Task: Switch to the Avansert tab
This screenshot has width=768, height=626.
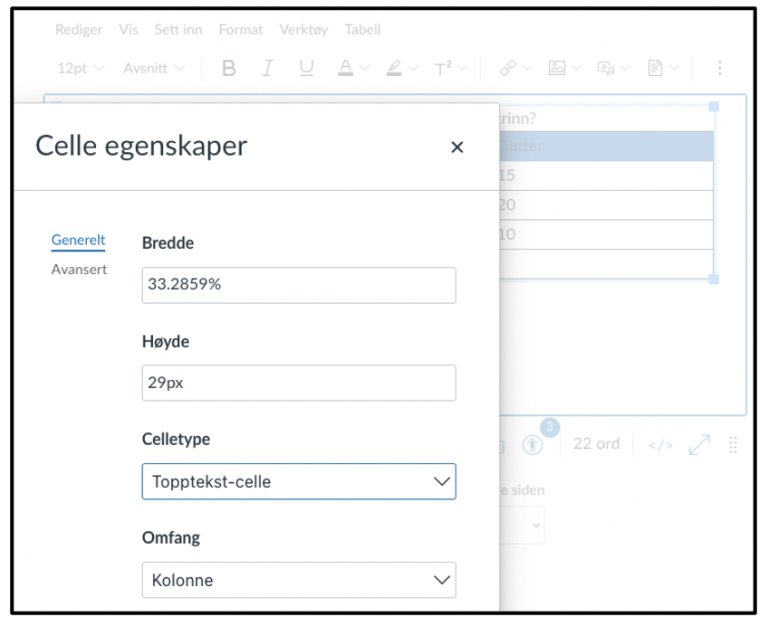Action: tap(79, 269)
